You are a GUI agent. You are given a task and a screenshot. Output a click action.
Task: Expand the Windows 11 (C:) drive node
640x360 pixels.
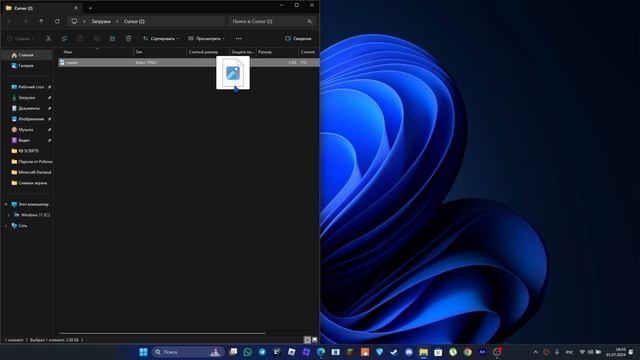tap(9, 215)
